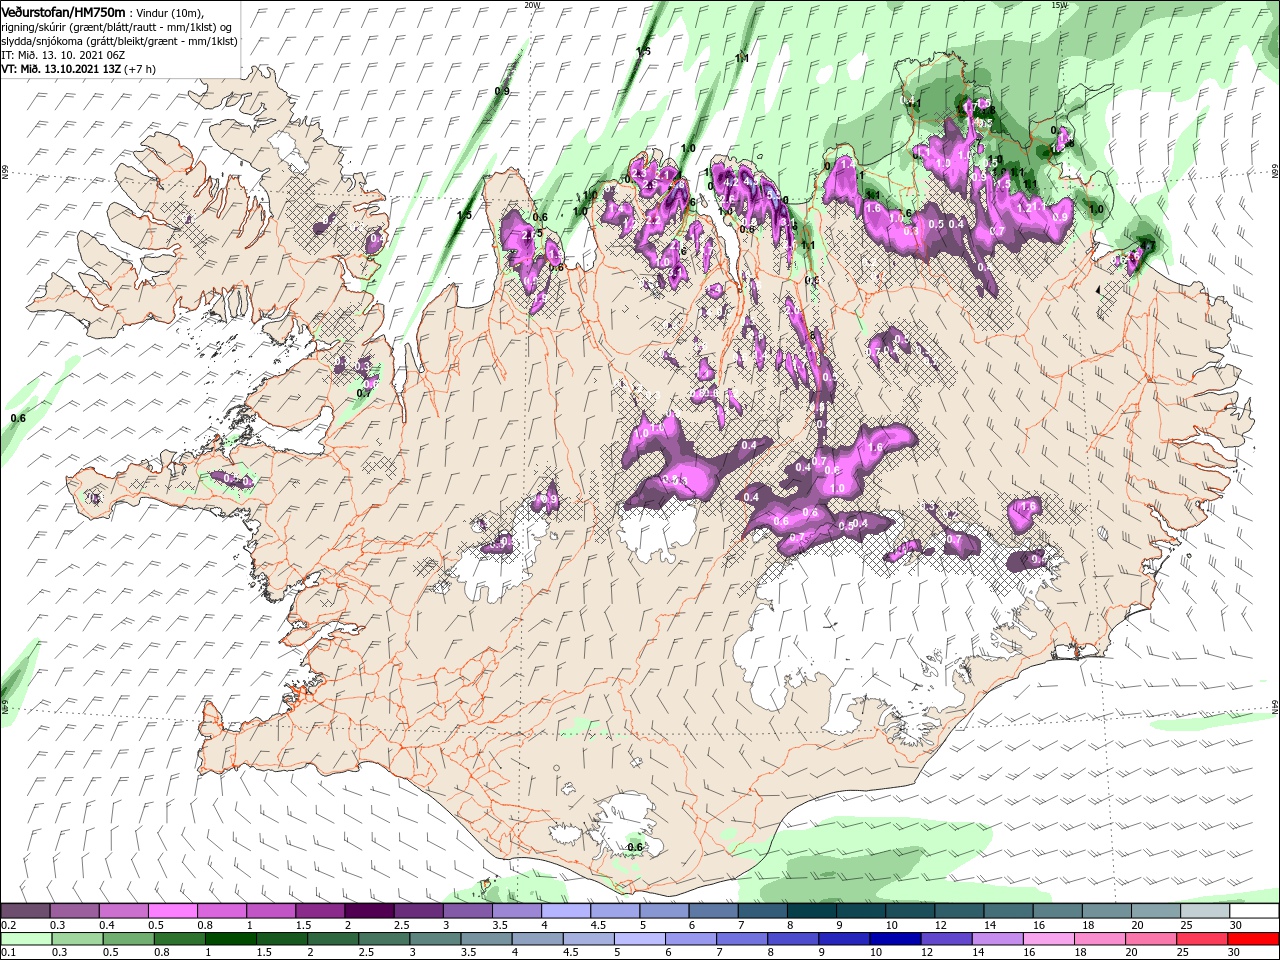This screenshot has height=960, width=1280.
Task: Click the 'Vindur (10m),' text in the header
Action: click(x=170, y=12)
